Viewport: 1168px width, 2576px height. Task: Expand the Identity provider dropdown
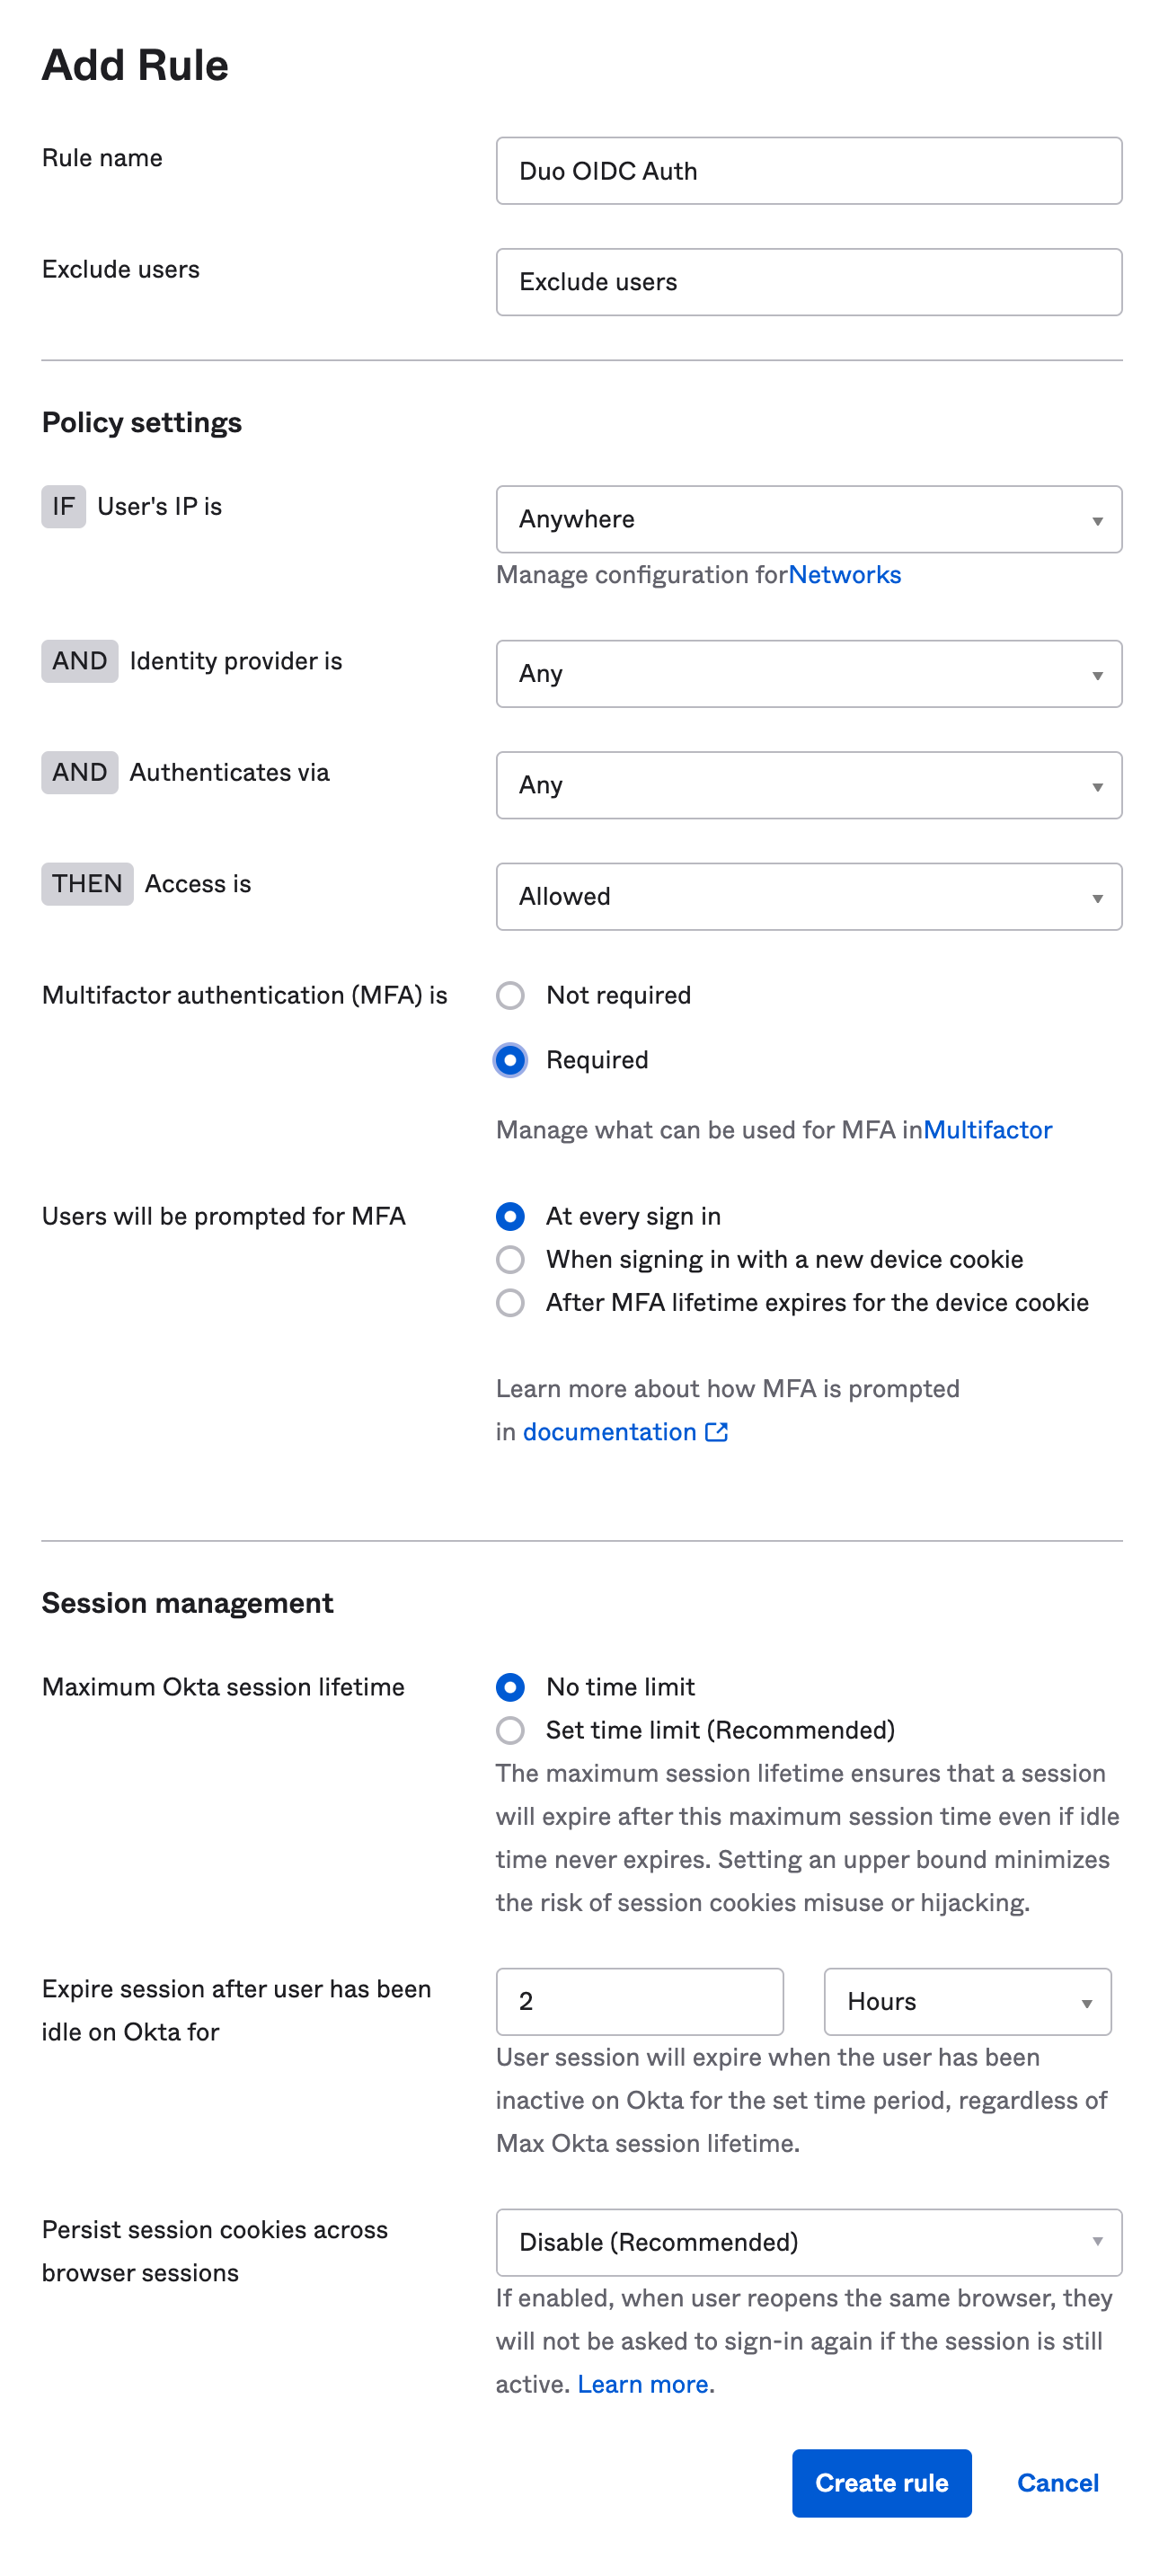click(808, 673)
